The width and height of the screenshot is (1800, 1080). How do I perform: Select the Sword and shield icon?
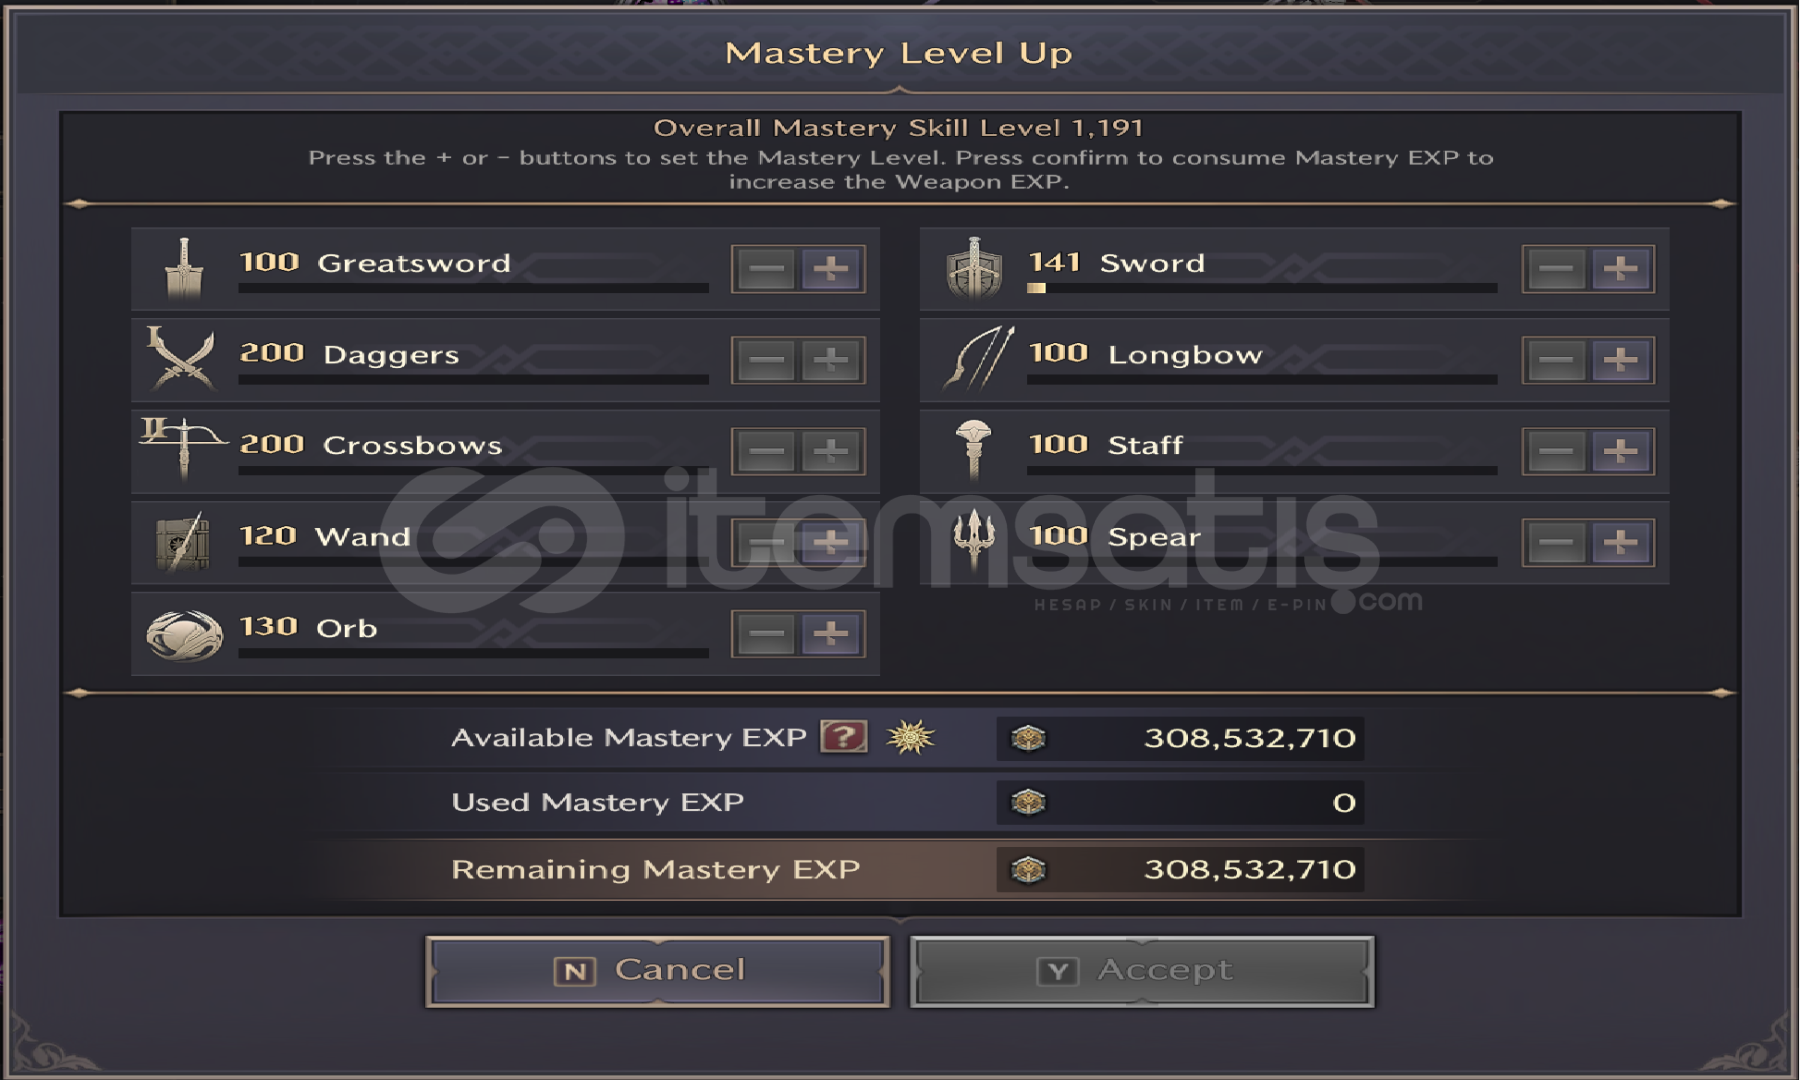pos(974,269)
